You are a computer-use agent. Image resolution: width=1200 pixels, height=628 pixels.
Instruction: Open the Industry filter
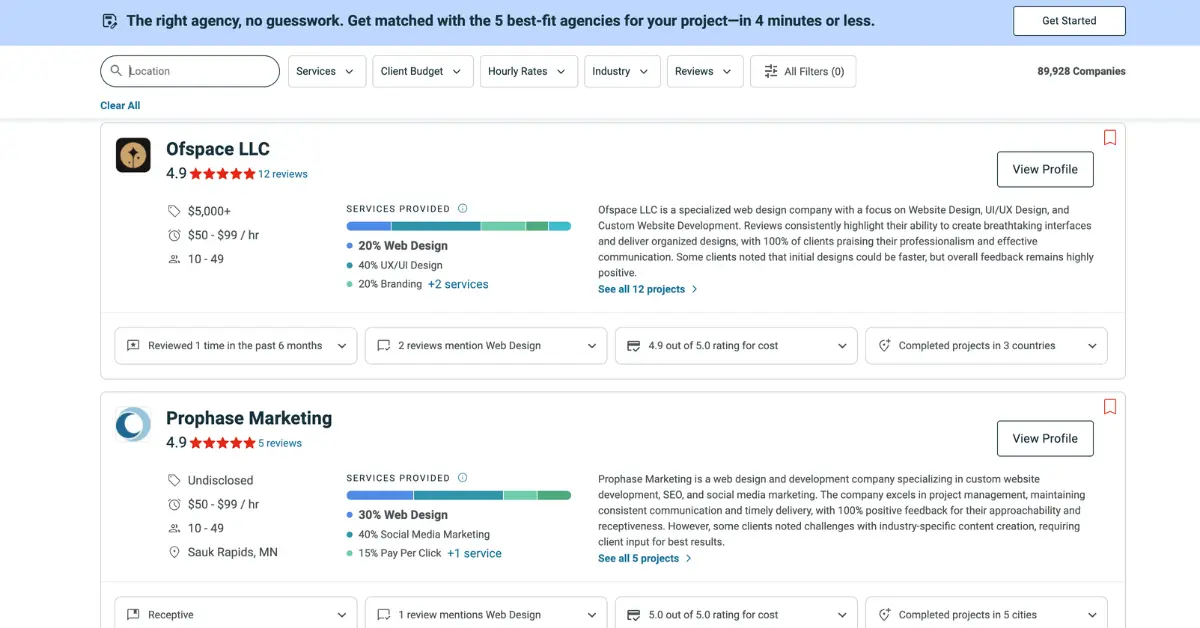(621, 71)
